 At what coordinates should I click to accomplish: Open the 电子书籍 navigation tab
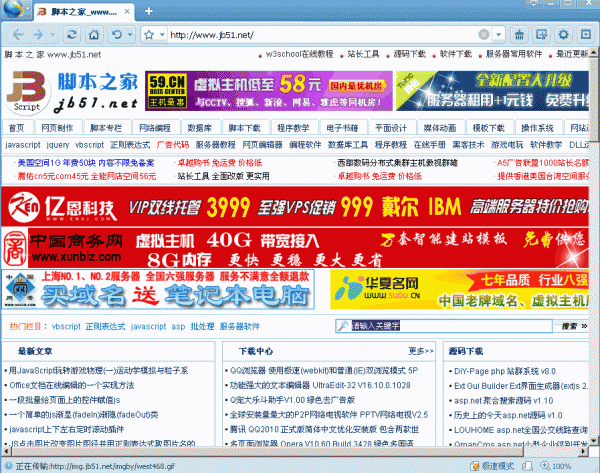[342, 128]
